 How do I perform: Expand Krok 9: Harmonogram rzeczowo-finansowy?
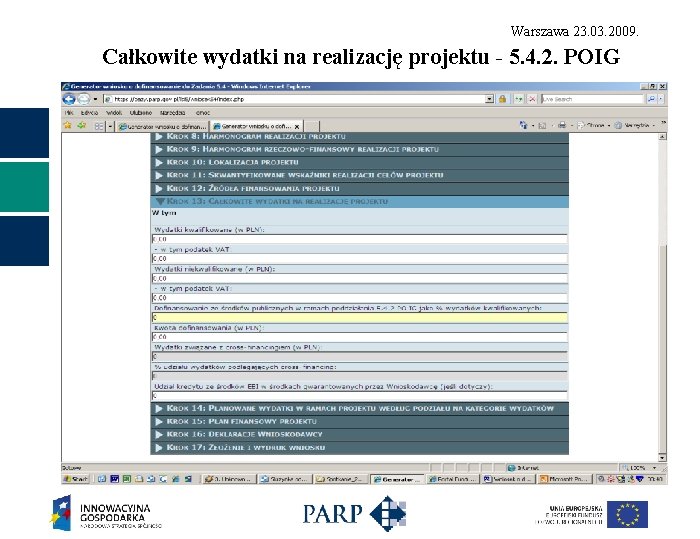click(360, 149)
